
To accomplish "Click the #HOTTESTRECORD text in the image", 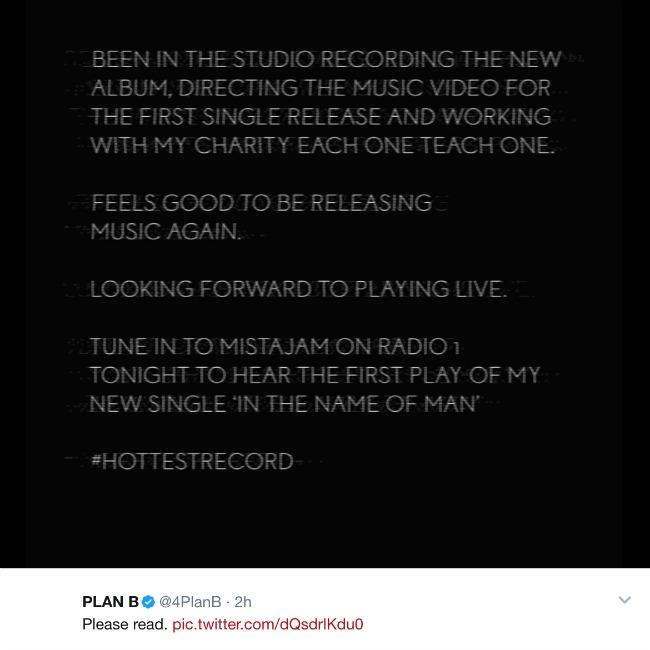I will click(192, 461).
